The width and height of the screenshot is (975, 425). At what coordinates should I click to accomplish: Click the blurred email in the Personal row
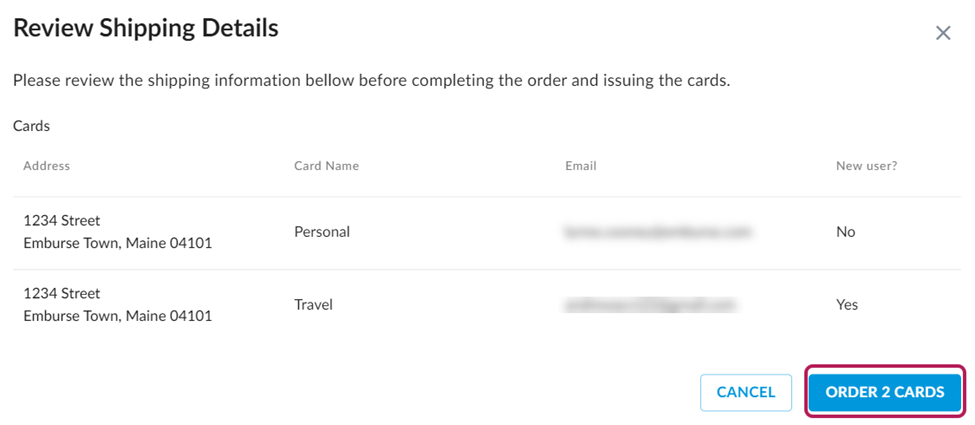coord(657,232)
